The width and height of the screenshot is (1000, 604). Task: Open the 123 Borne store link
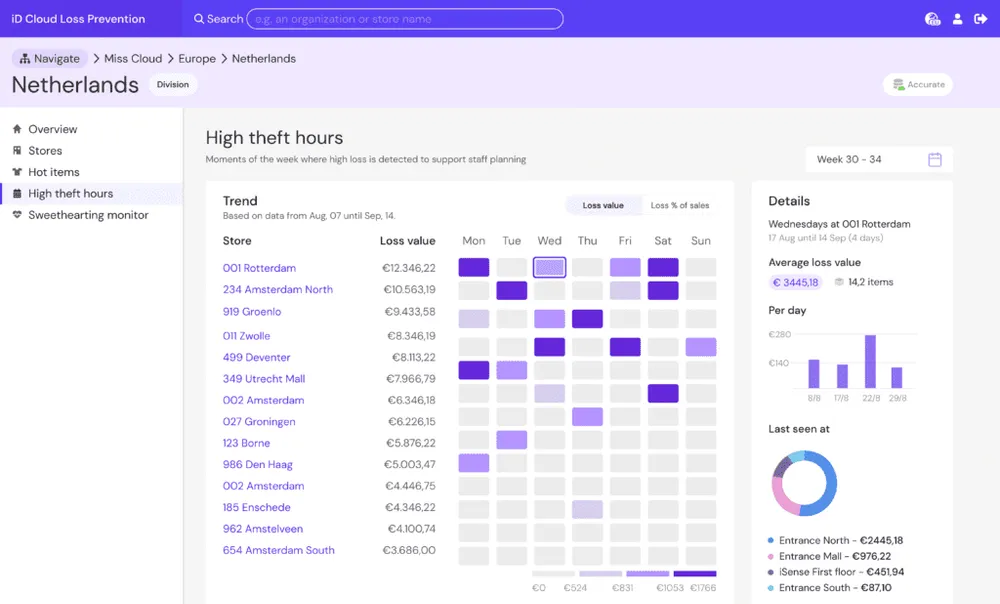coord(246,443)
